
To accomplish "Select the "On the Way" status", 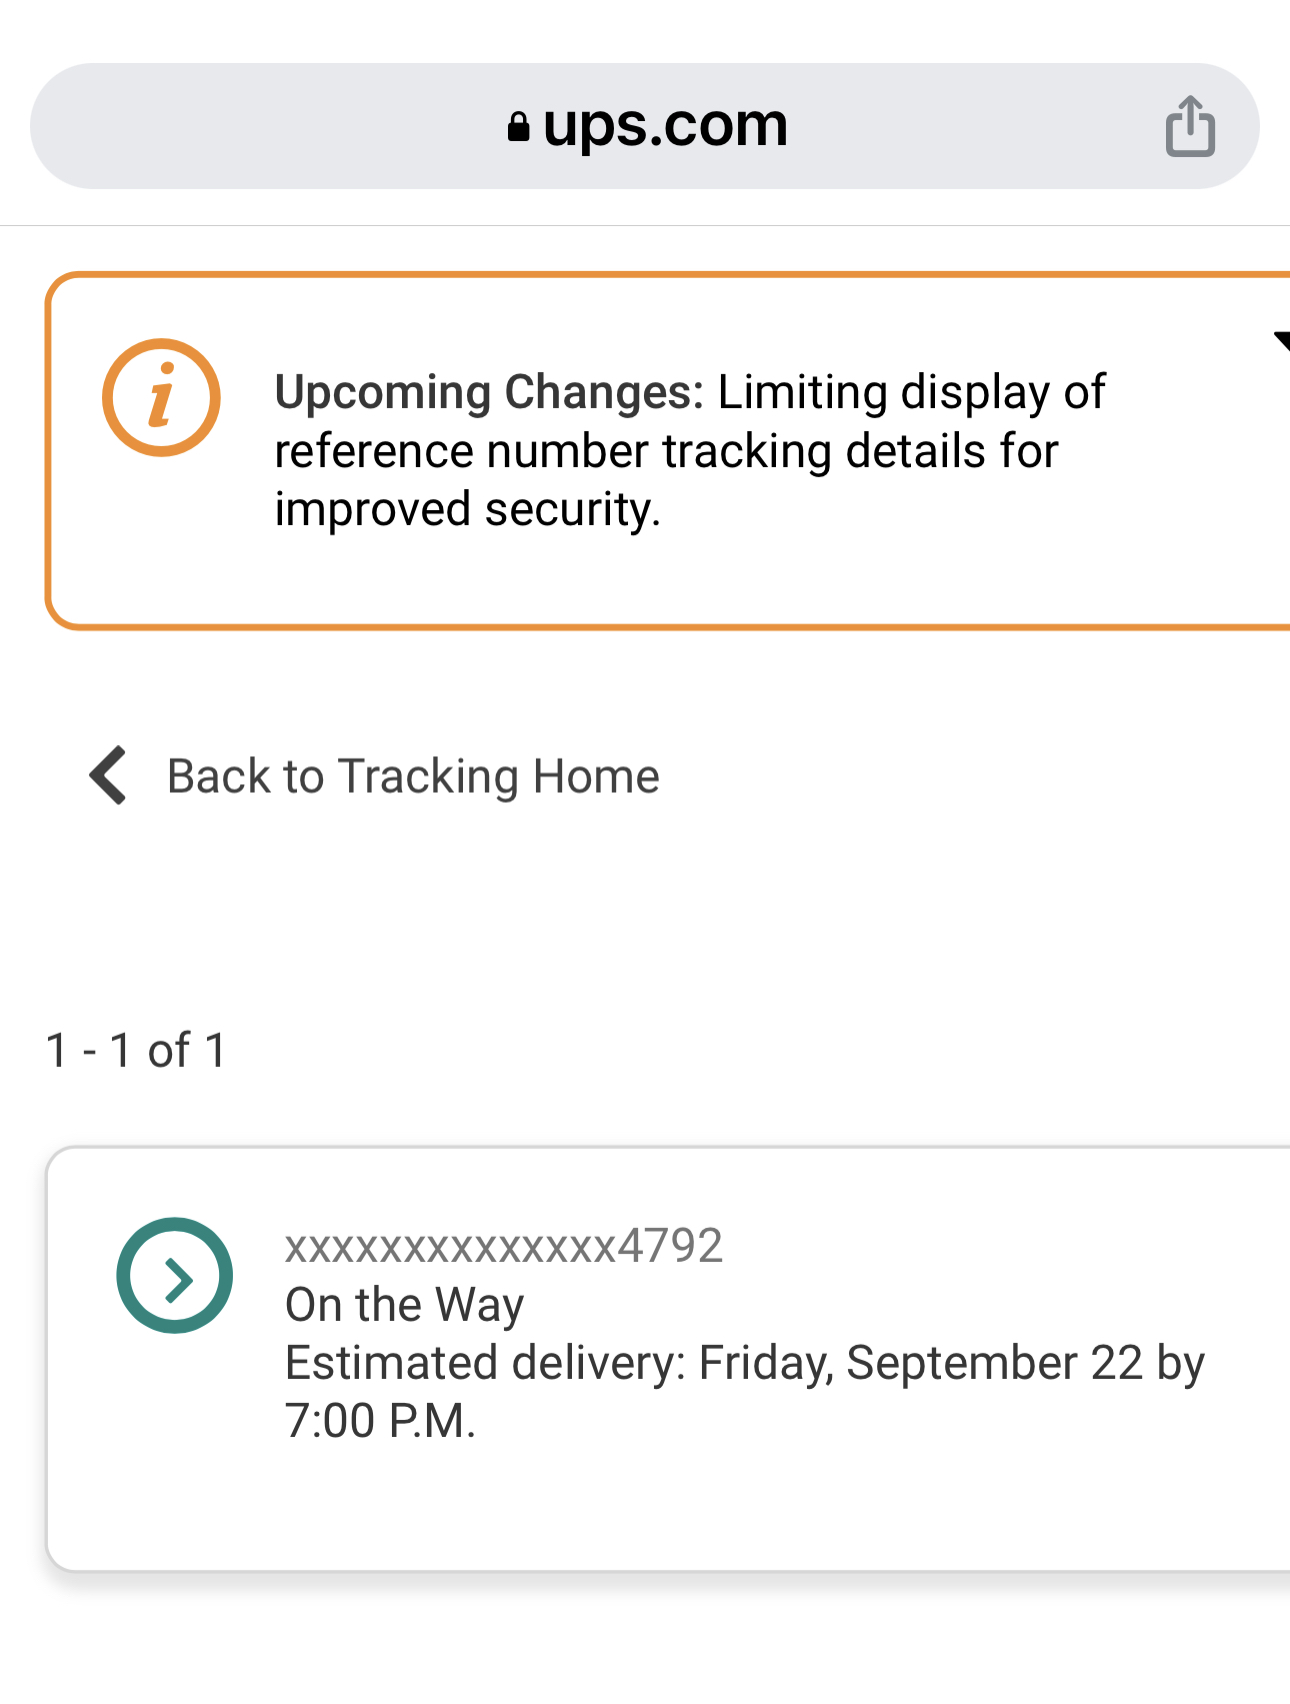I will click(404, 1304).
